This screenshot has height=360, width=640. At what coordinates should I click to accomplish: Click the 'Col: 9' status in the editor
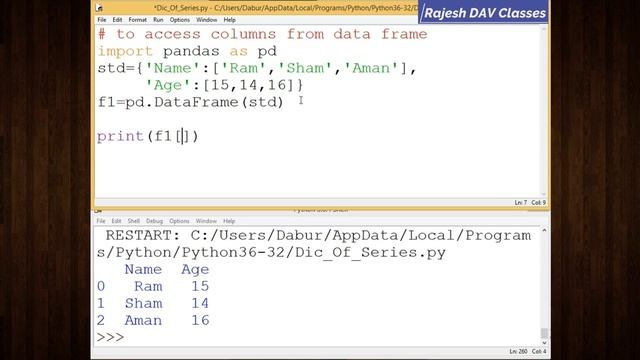pyautogui.click(x=538, y=202)
